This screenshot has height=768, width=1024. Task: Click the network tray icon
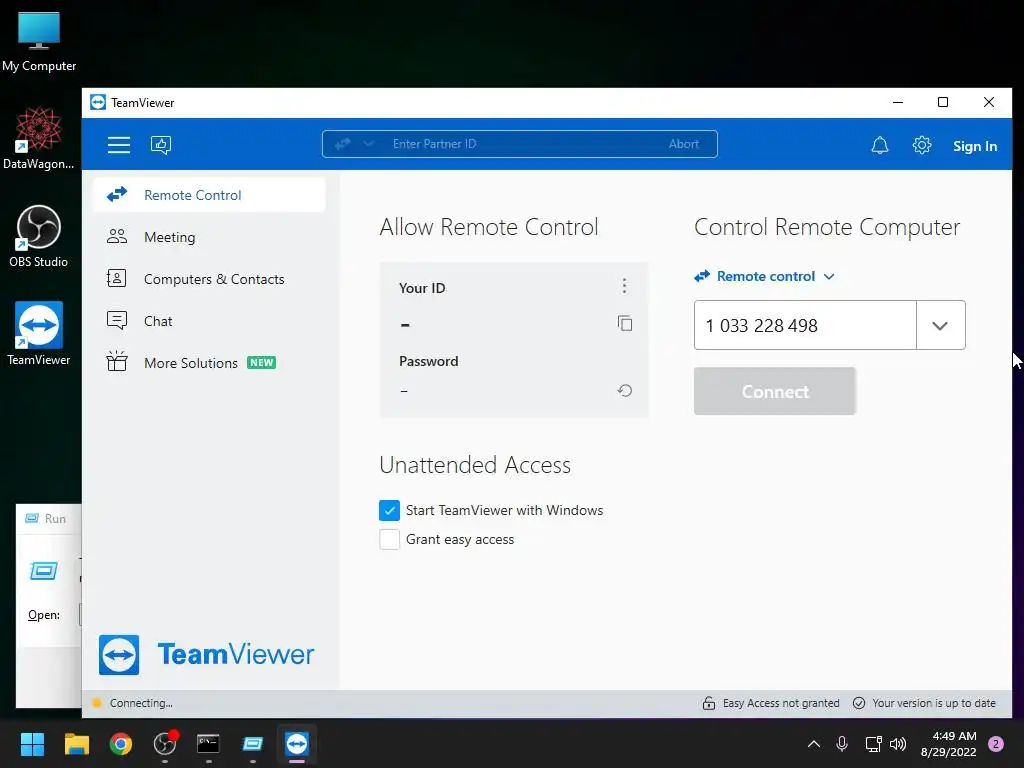[873, 744]
